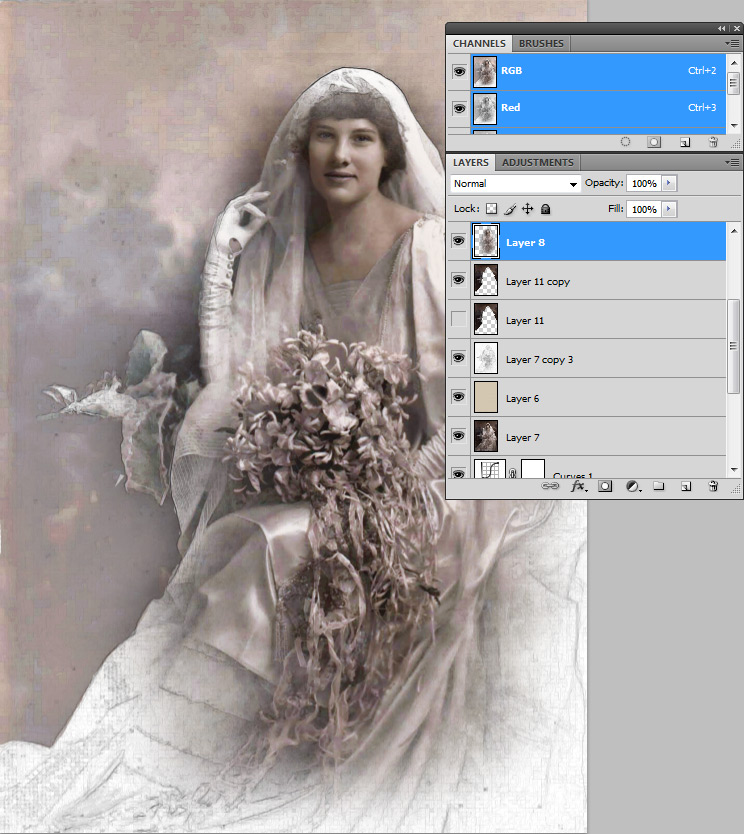Switch to the Channels tab
Image resolution: width=744 pixels, height=834 pixels.
[x=479, y=43]
